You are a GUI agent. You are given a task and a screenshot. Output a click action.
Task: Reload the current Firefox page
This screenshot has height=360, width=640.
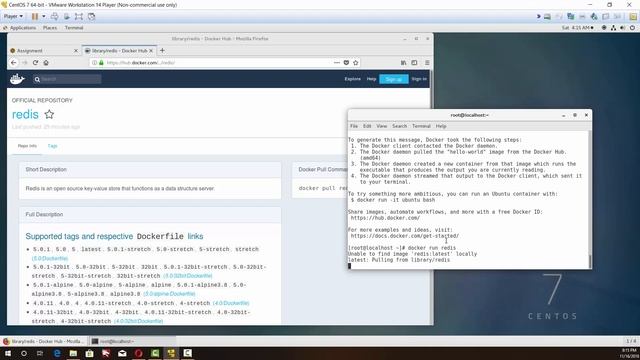(x=35, y=62)
